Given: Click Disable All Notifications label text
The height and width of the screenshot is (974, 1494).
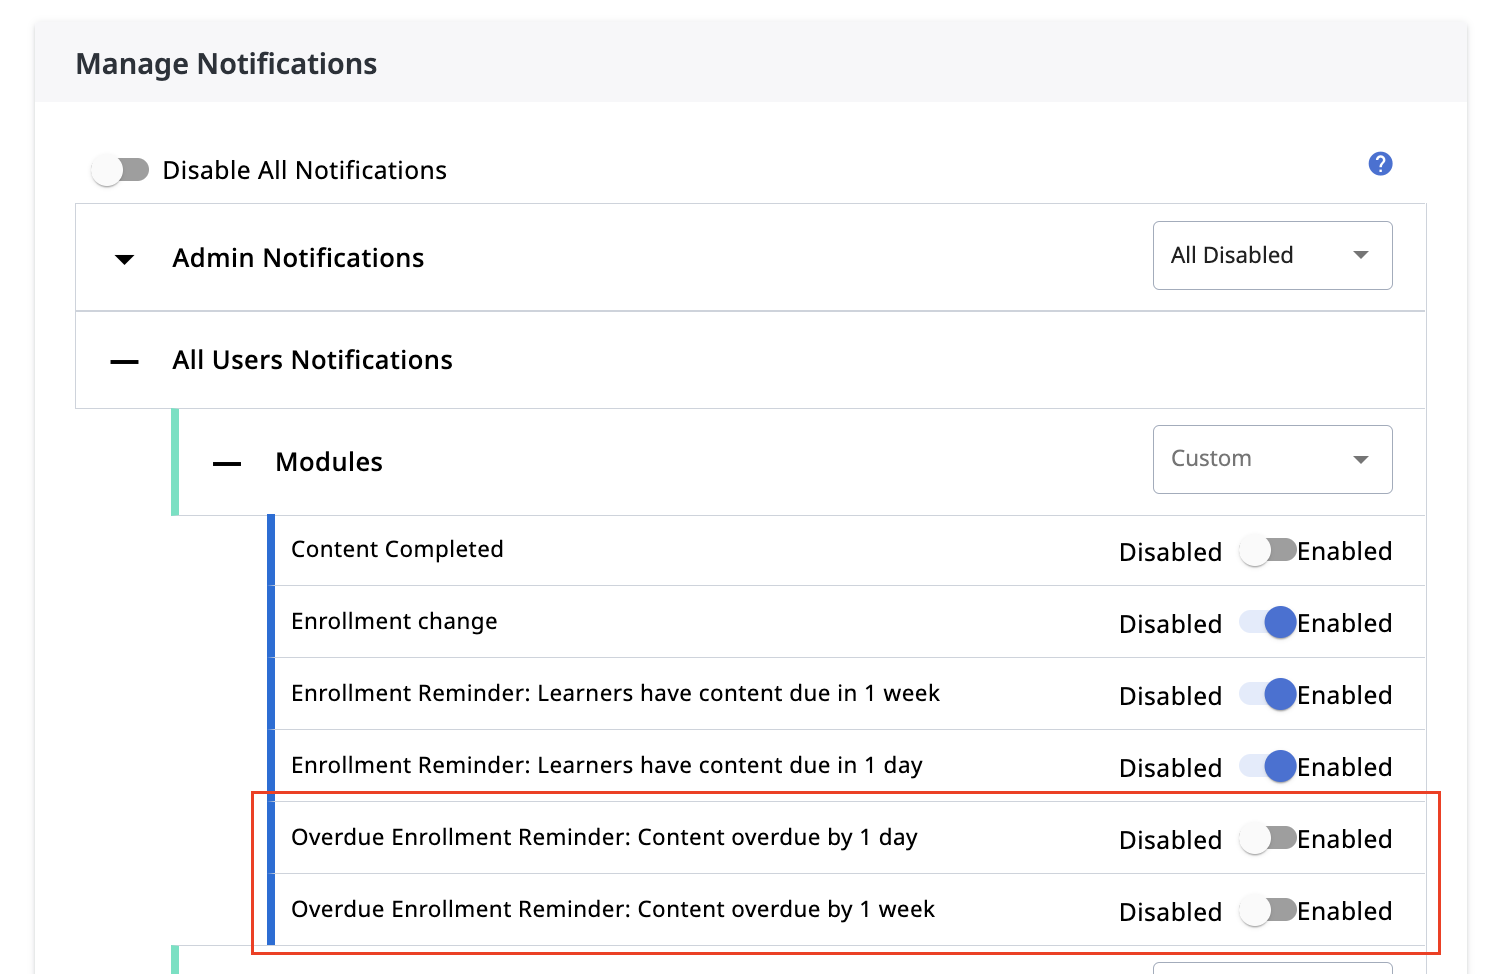Looking at the screenshot, I should pyautogui.click(x=304, y=170).
